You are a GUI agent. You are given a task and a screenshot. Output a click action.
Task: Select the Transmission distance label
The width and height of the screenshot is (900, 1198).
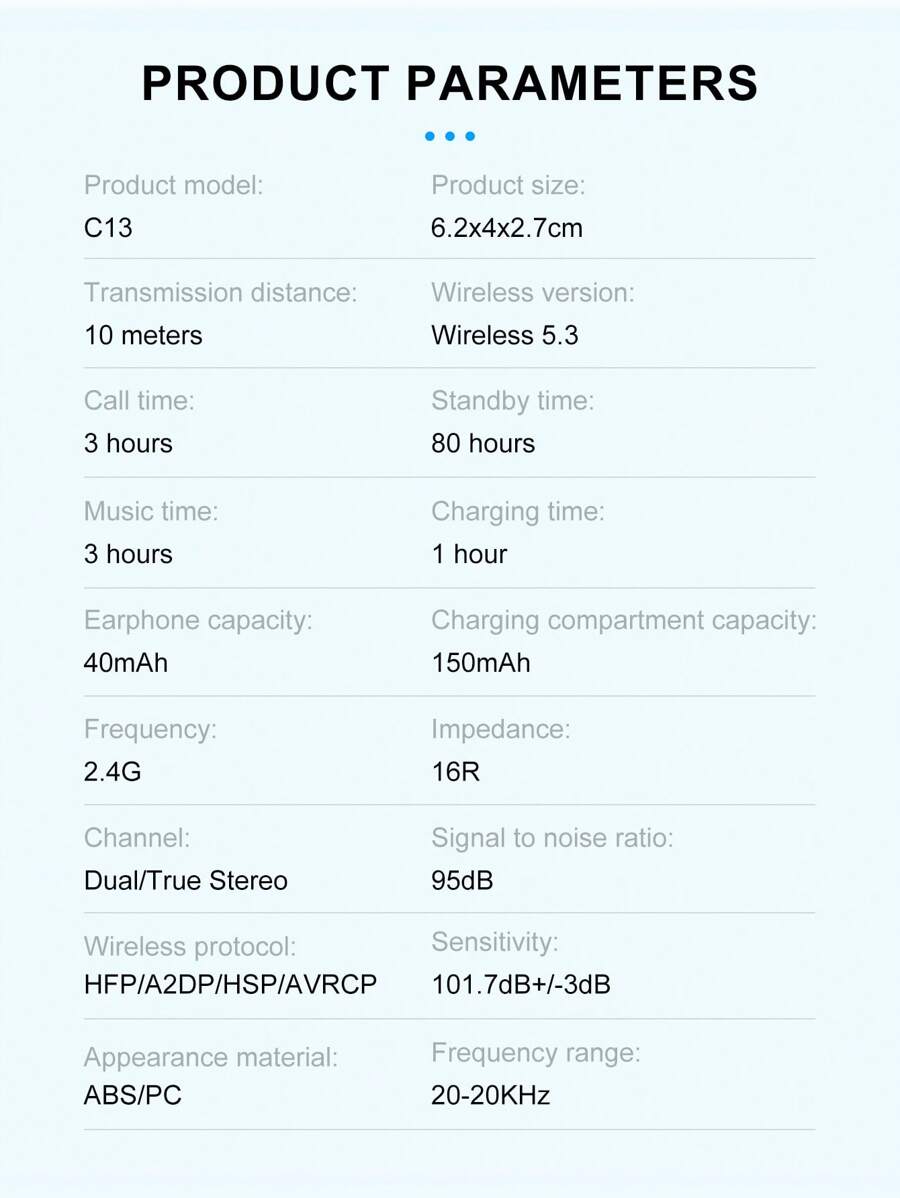pos(220,293)
